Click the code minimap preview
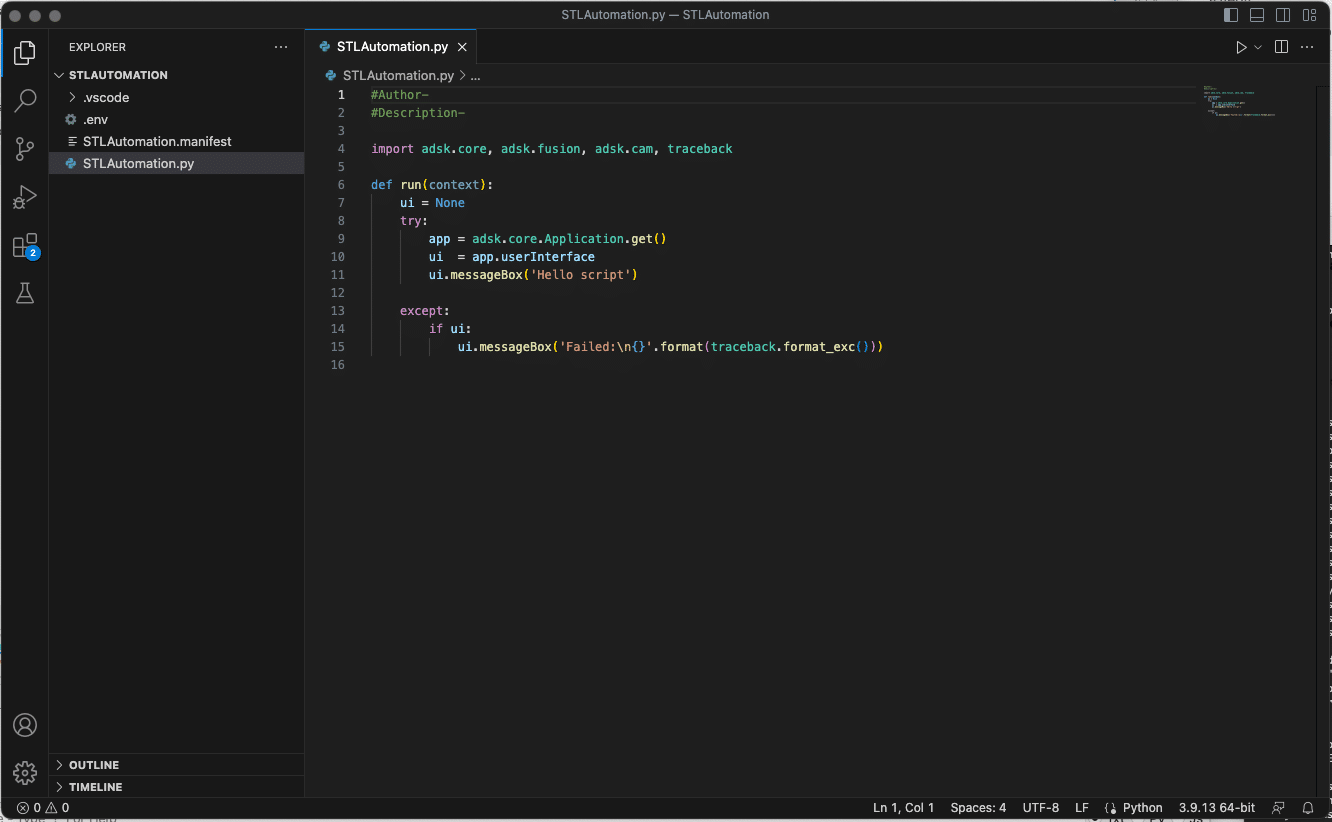The height and width of the screenshot is (822, 1332). tap(1240, 102)
